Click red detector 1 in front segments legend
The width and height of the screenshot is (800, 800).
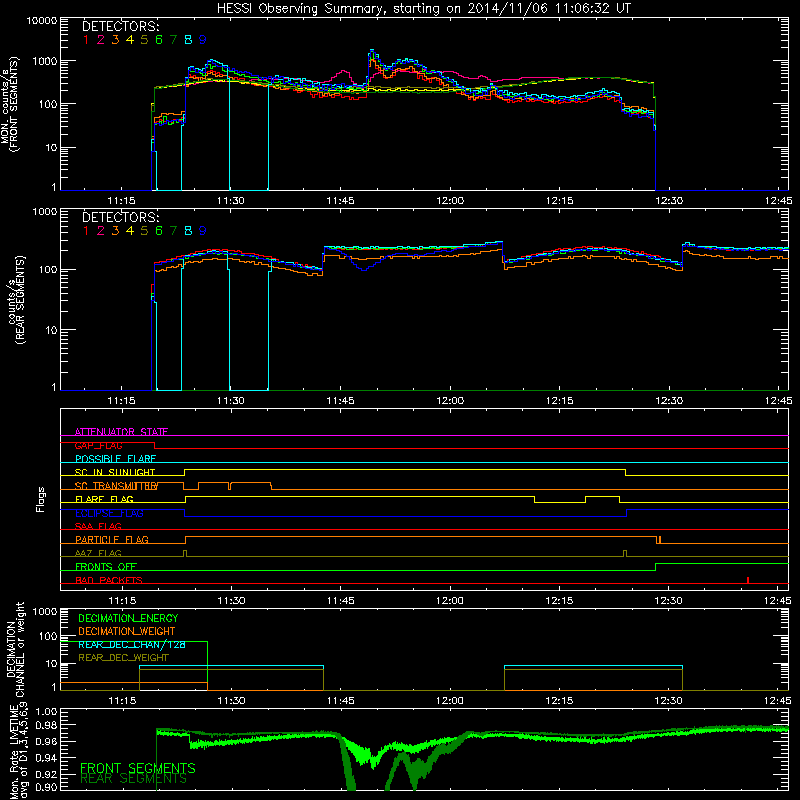tap(86, 40)
